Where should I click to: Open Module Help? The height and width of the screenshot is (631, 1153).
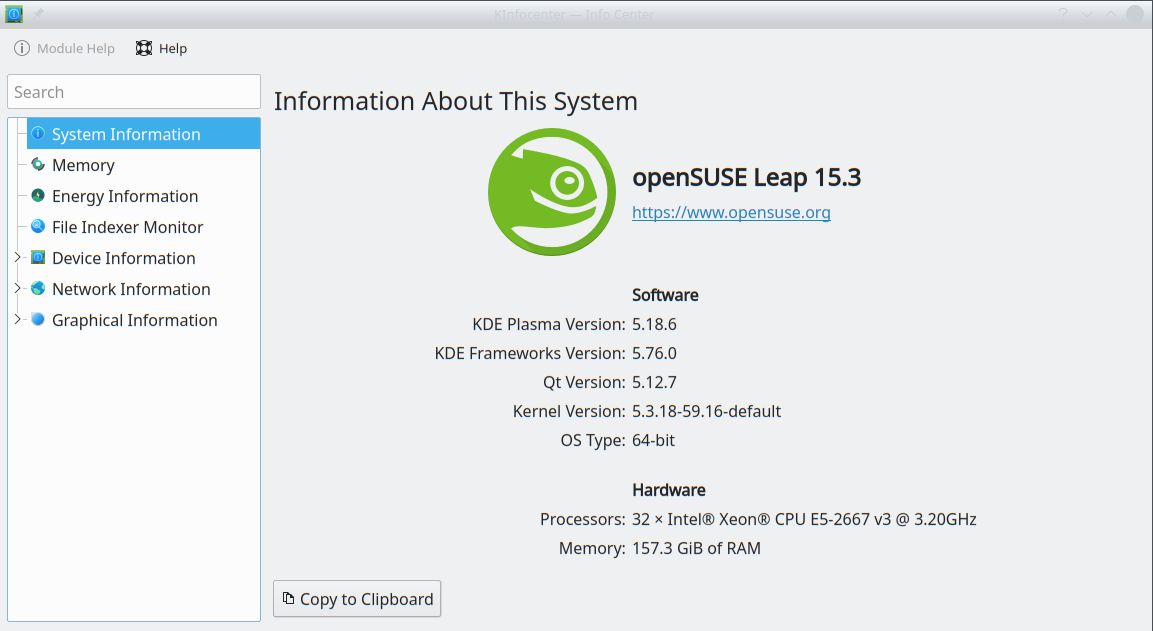coord(64,48)
